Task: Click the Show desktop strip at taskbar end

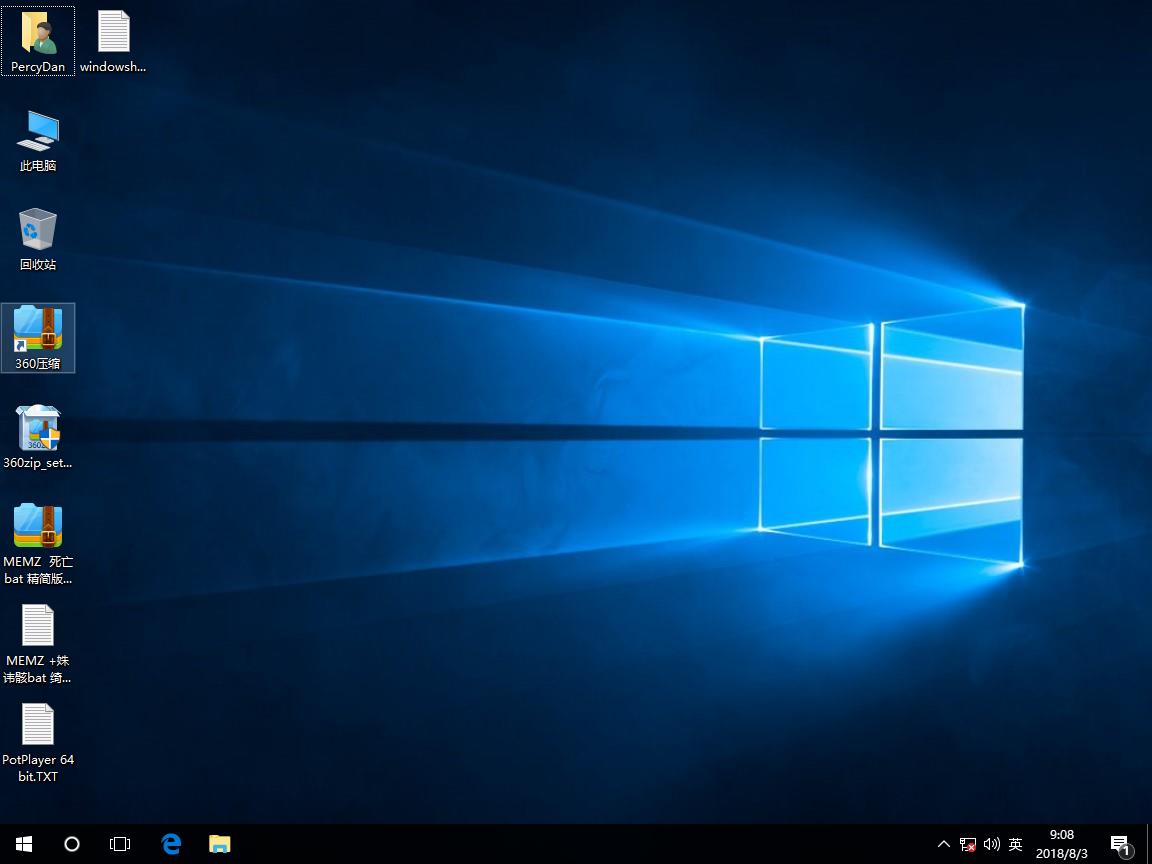Action: [x=1148, y=844]
